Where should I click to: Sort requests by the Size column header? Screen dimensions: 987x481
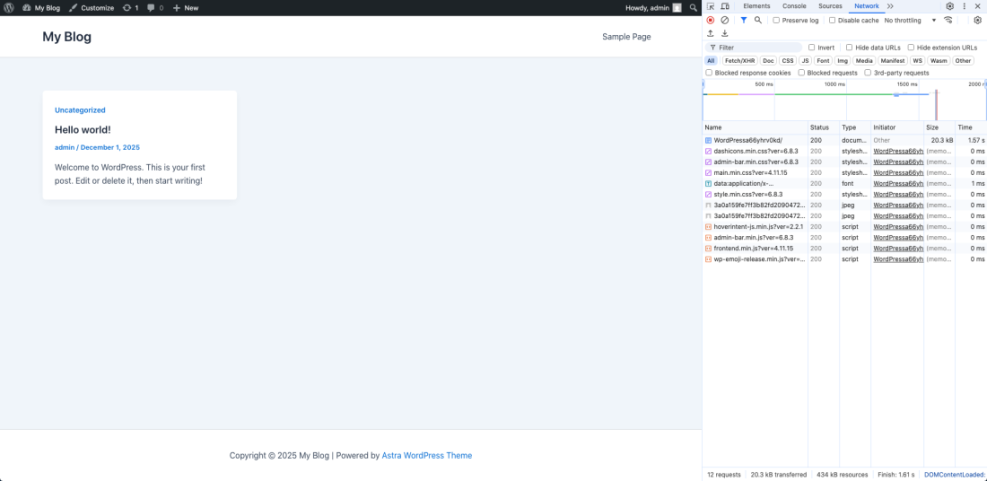(939, 127)
